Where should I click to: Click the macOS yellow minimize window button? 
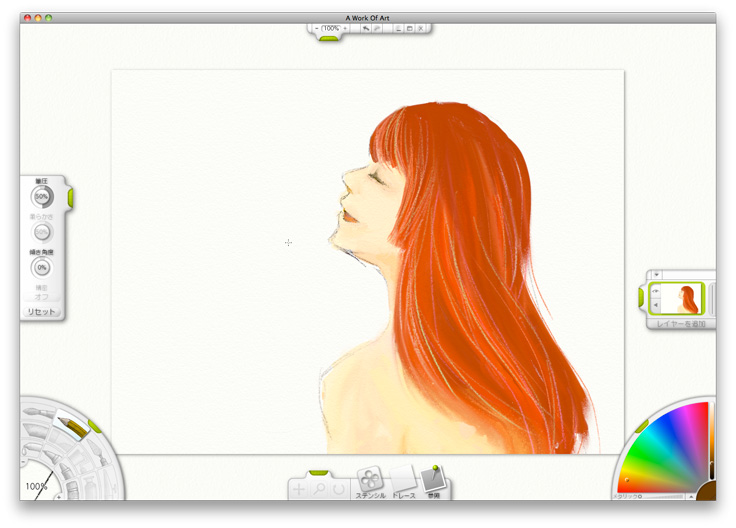[x=38, y=18]
